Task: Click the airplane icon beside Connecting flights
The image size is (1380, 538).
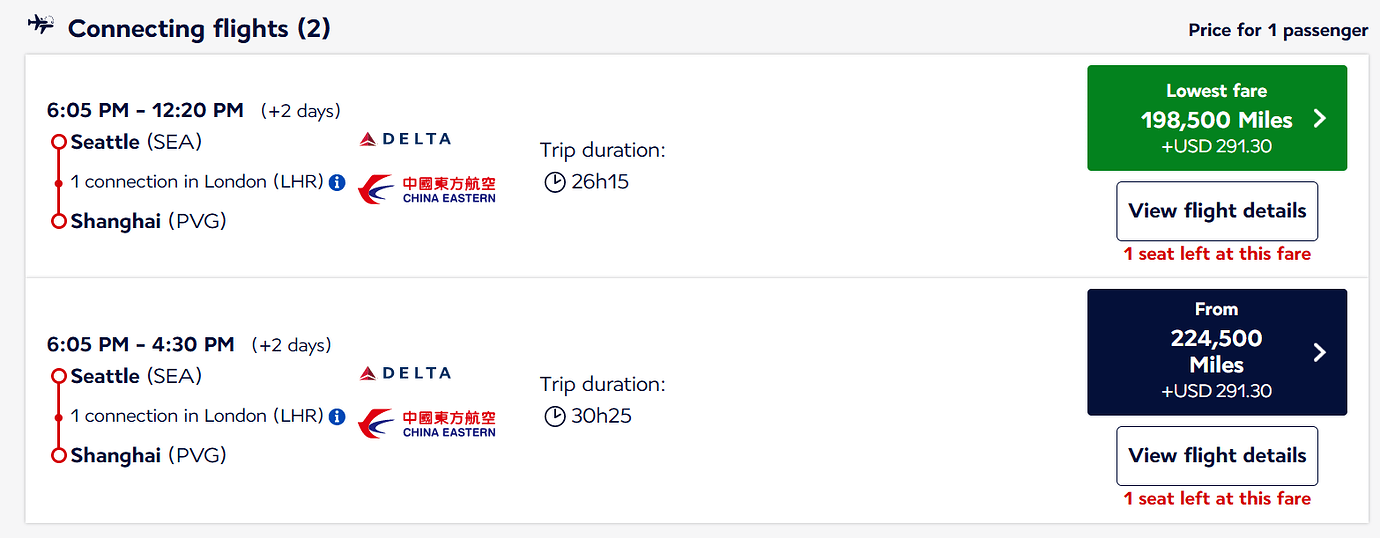Action: click(41, 25)
